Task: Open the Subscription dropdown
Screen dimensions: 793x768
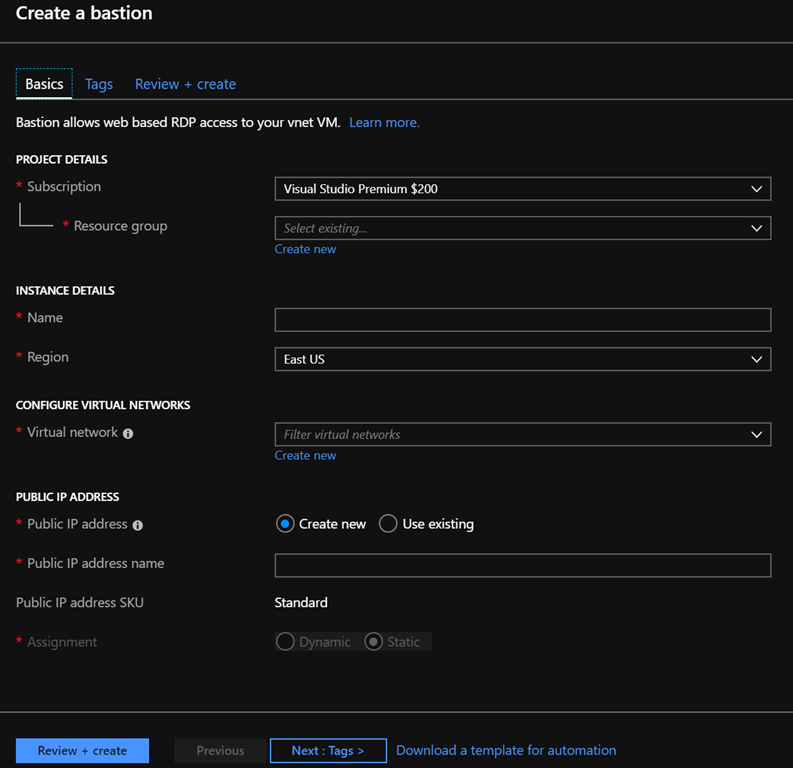Action: point(522,188)
